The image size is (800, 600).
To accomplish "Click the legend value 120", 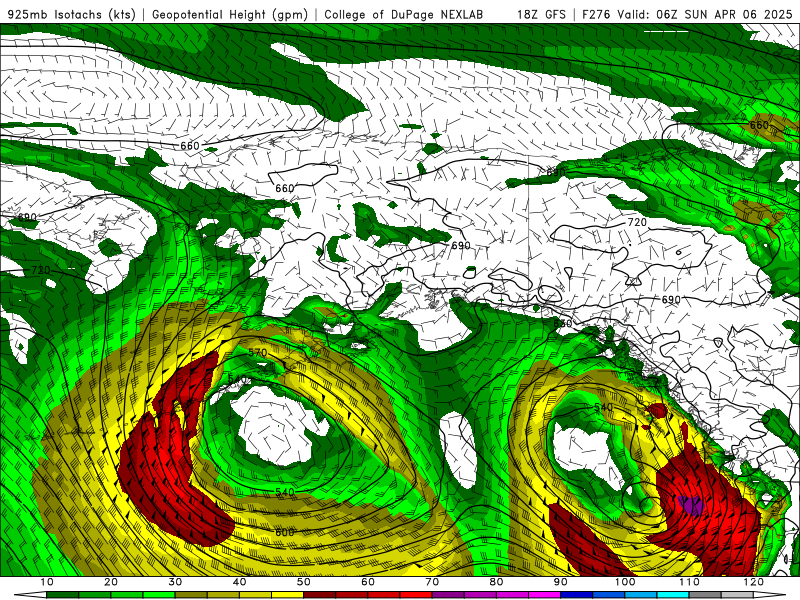I will pos(754,582).
